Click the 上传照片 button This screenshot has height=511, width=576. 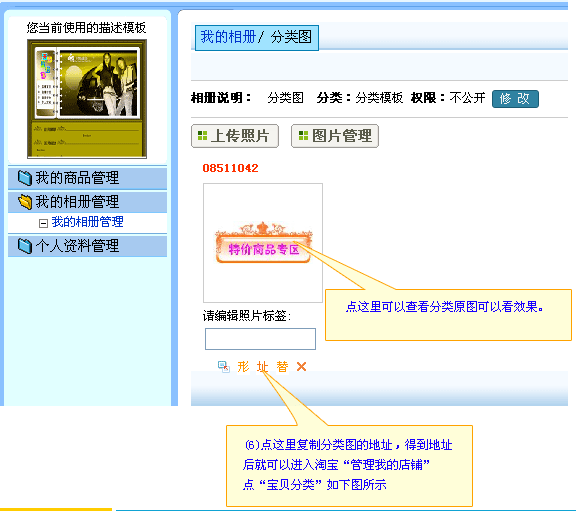point(235,136)
